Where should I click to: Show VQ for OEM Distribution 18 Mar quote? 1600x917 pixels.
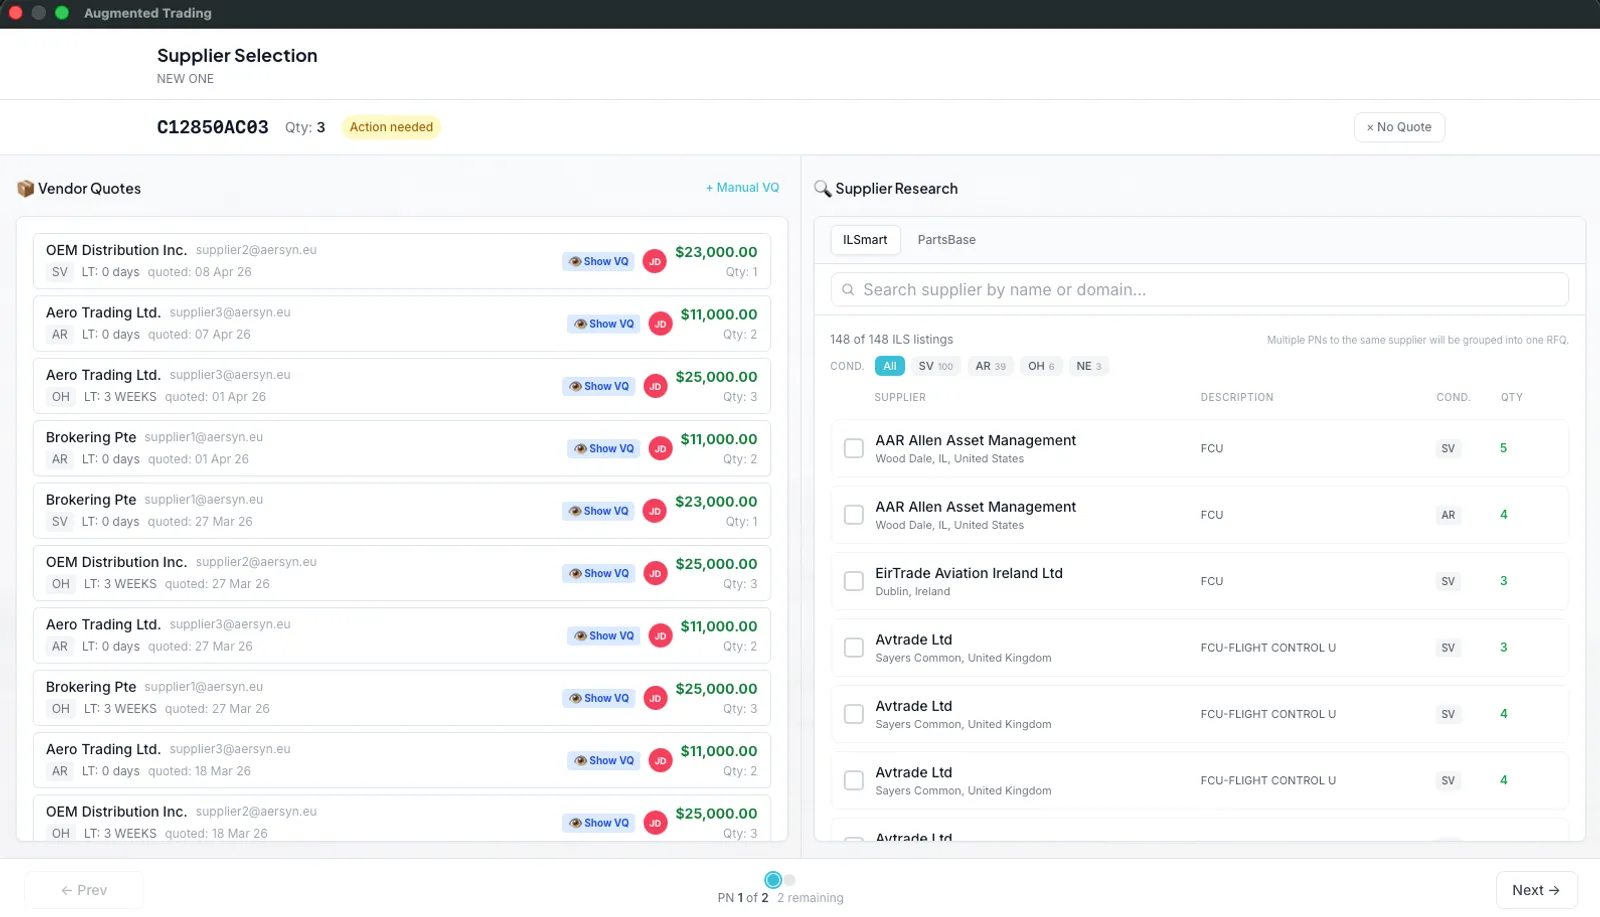[x=599, y=823]
